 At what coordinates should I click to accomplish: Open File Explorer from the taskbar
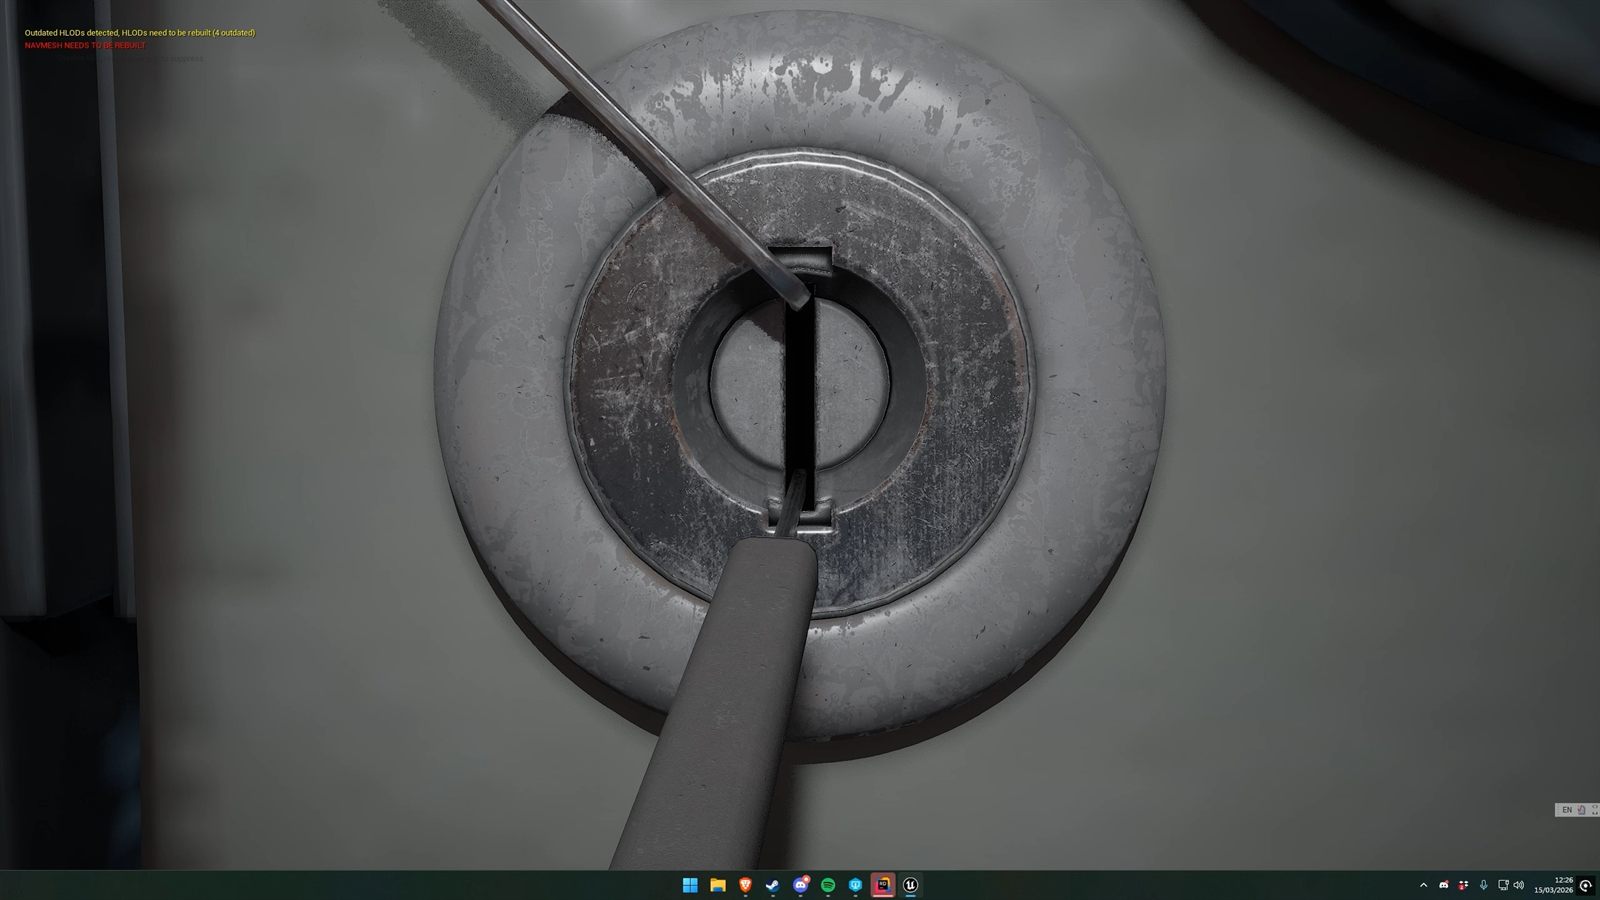[x=718, y=885]
